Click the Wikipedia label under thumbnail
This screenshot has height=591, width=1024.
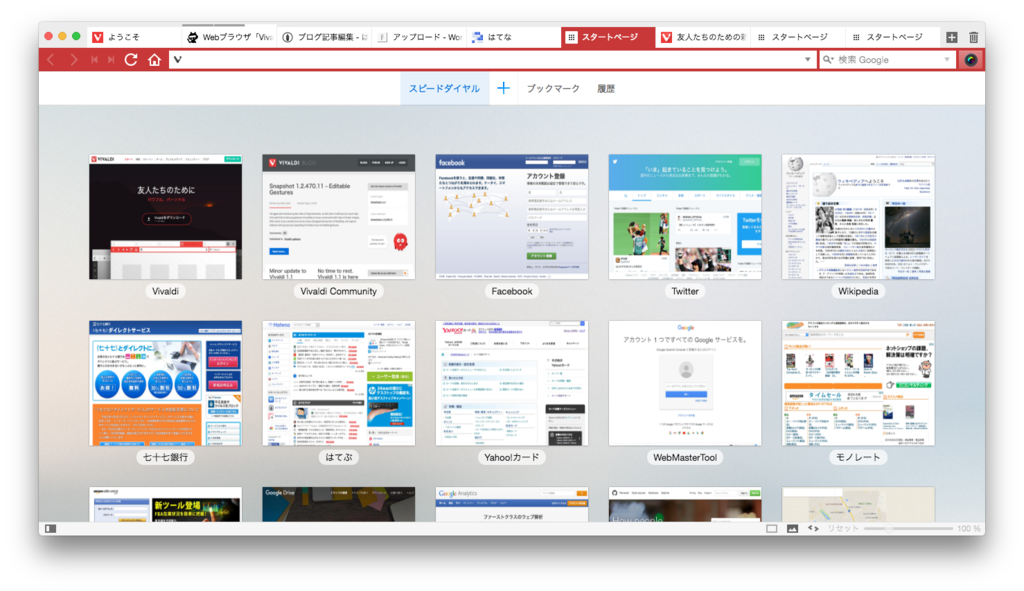(x=858, y=291)
